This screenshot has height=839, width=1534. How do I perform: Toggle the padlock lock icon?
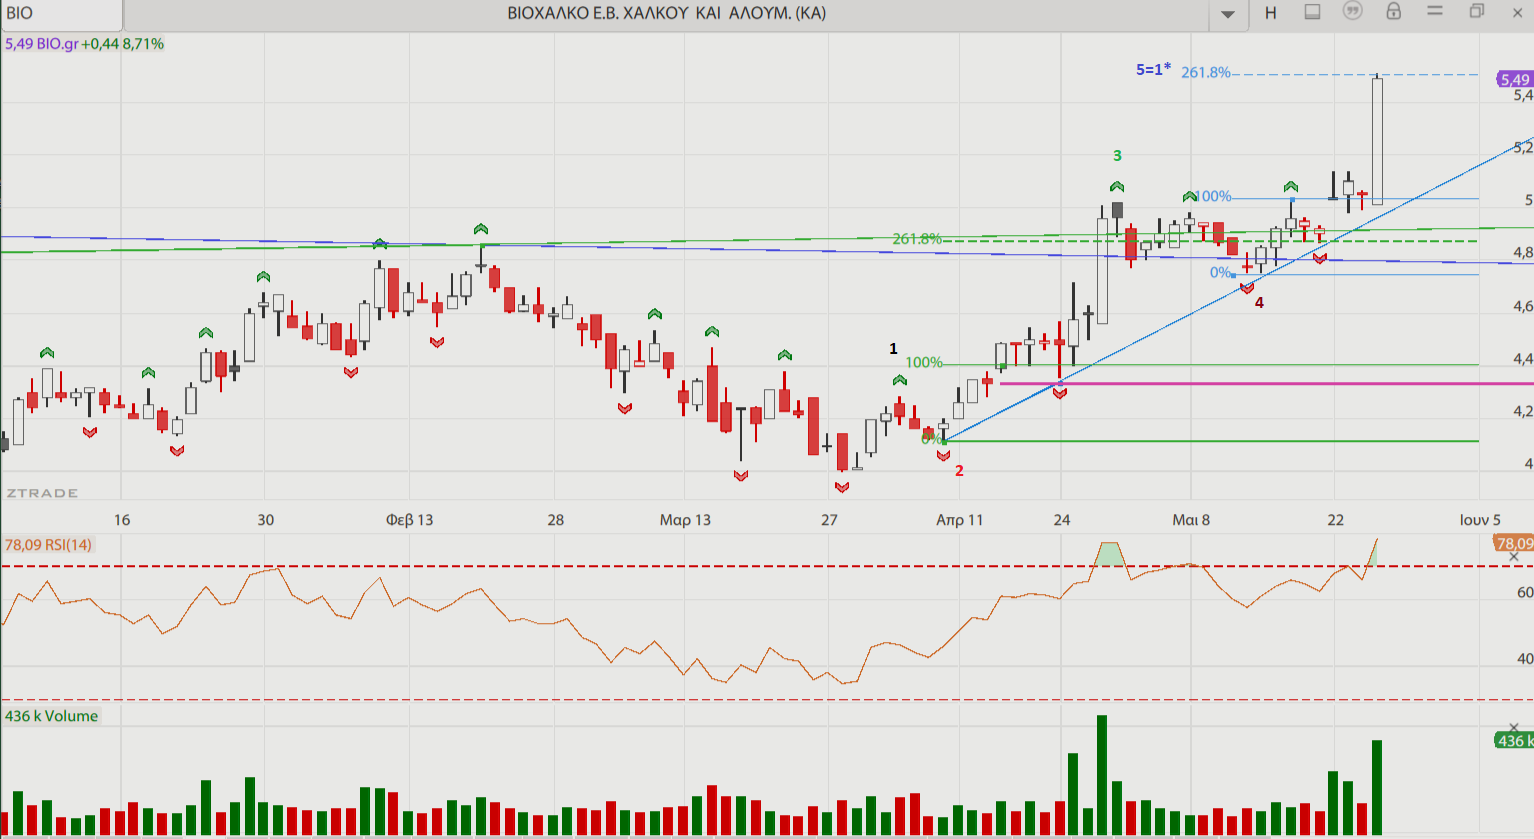tap(1393, 11)
